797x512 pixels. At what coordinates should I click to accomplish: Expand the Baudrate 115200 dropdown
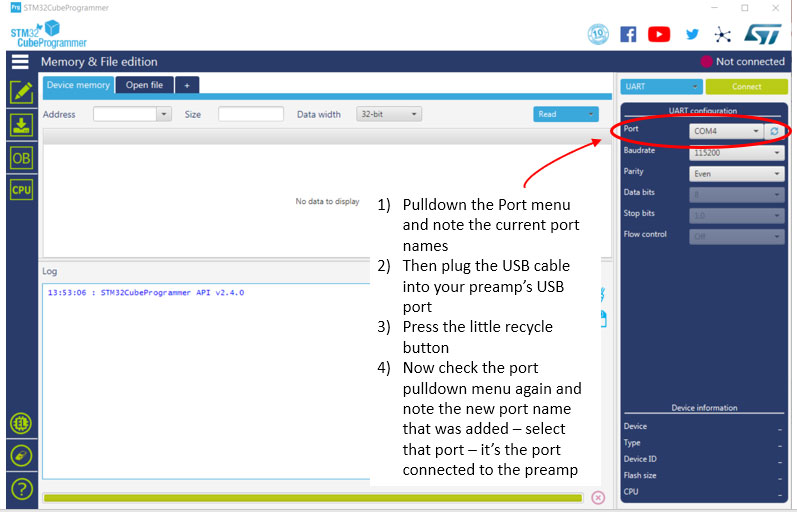(736, 153)
